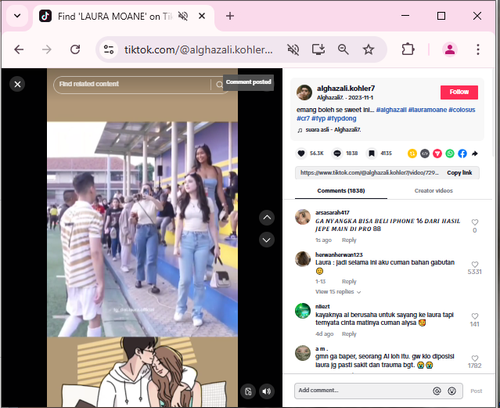Go to next video with down arrow
The image size is (500, 408).
(x=267, y=240)
